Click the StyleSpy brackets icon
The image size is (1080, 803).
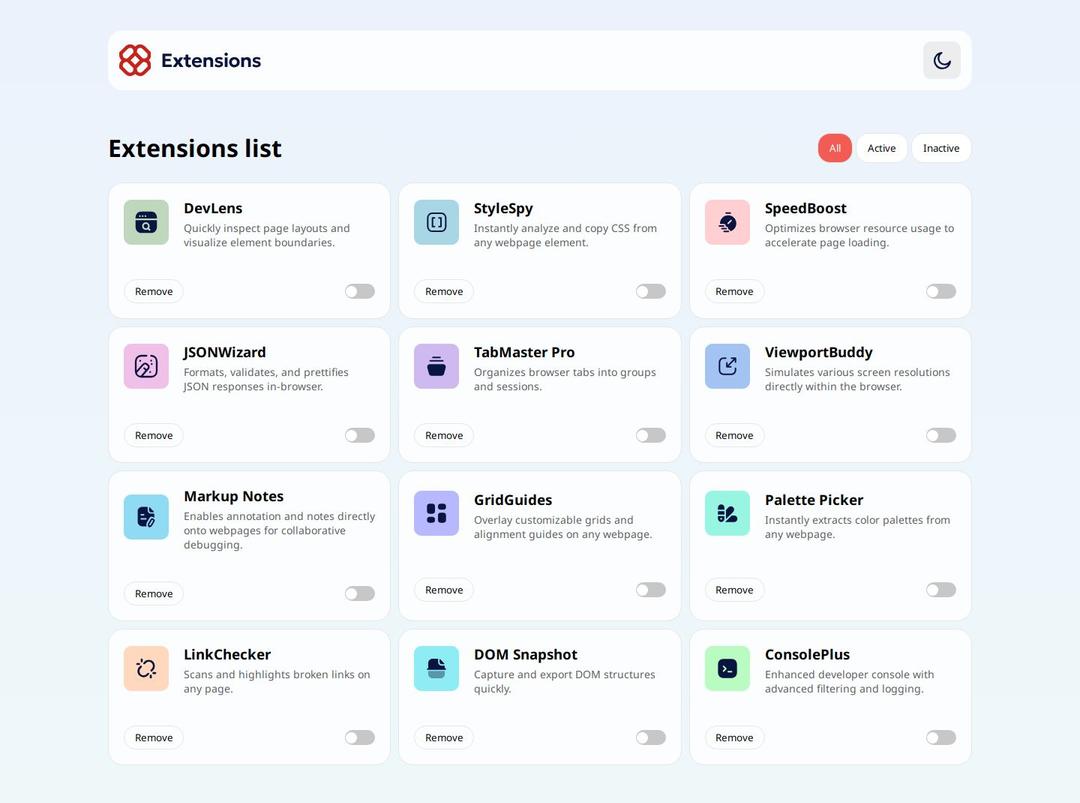[x=436, y=222]
